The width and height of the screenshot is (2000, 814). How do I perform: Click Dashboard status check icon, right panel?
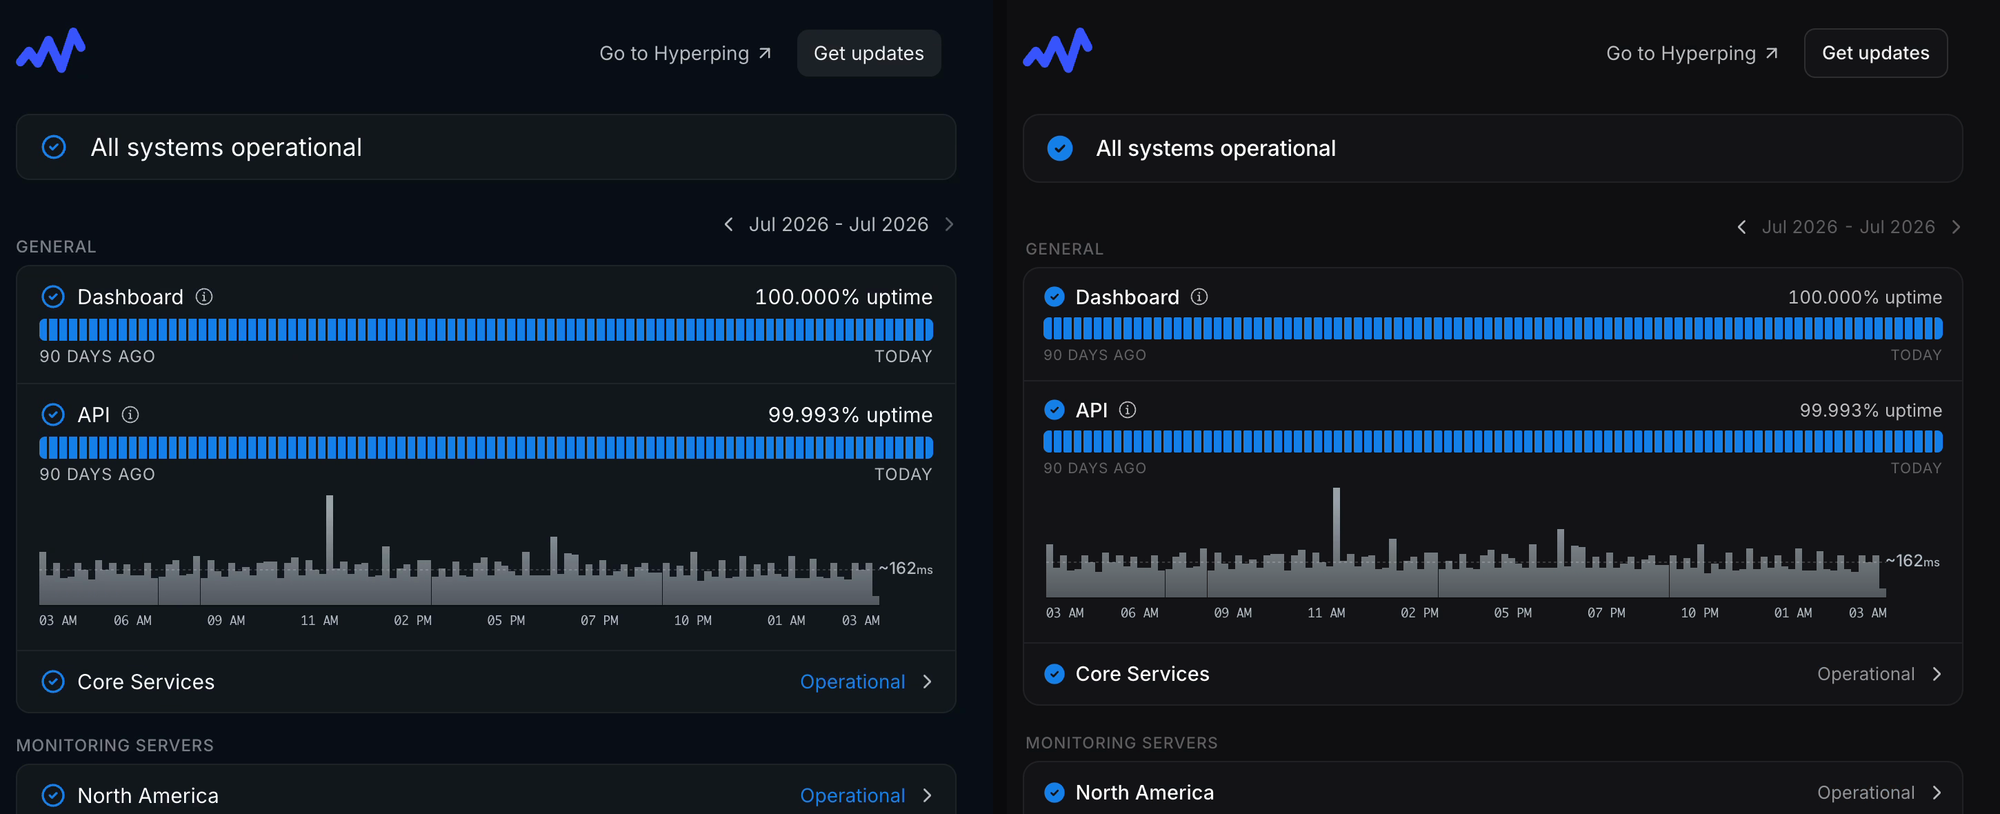tap(1054, 297)
